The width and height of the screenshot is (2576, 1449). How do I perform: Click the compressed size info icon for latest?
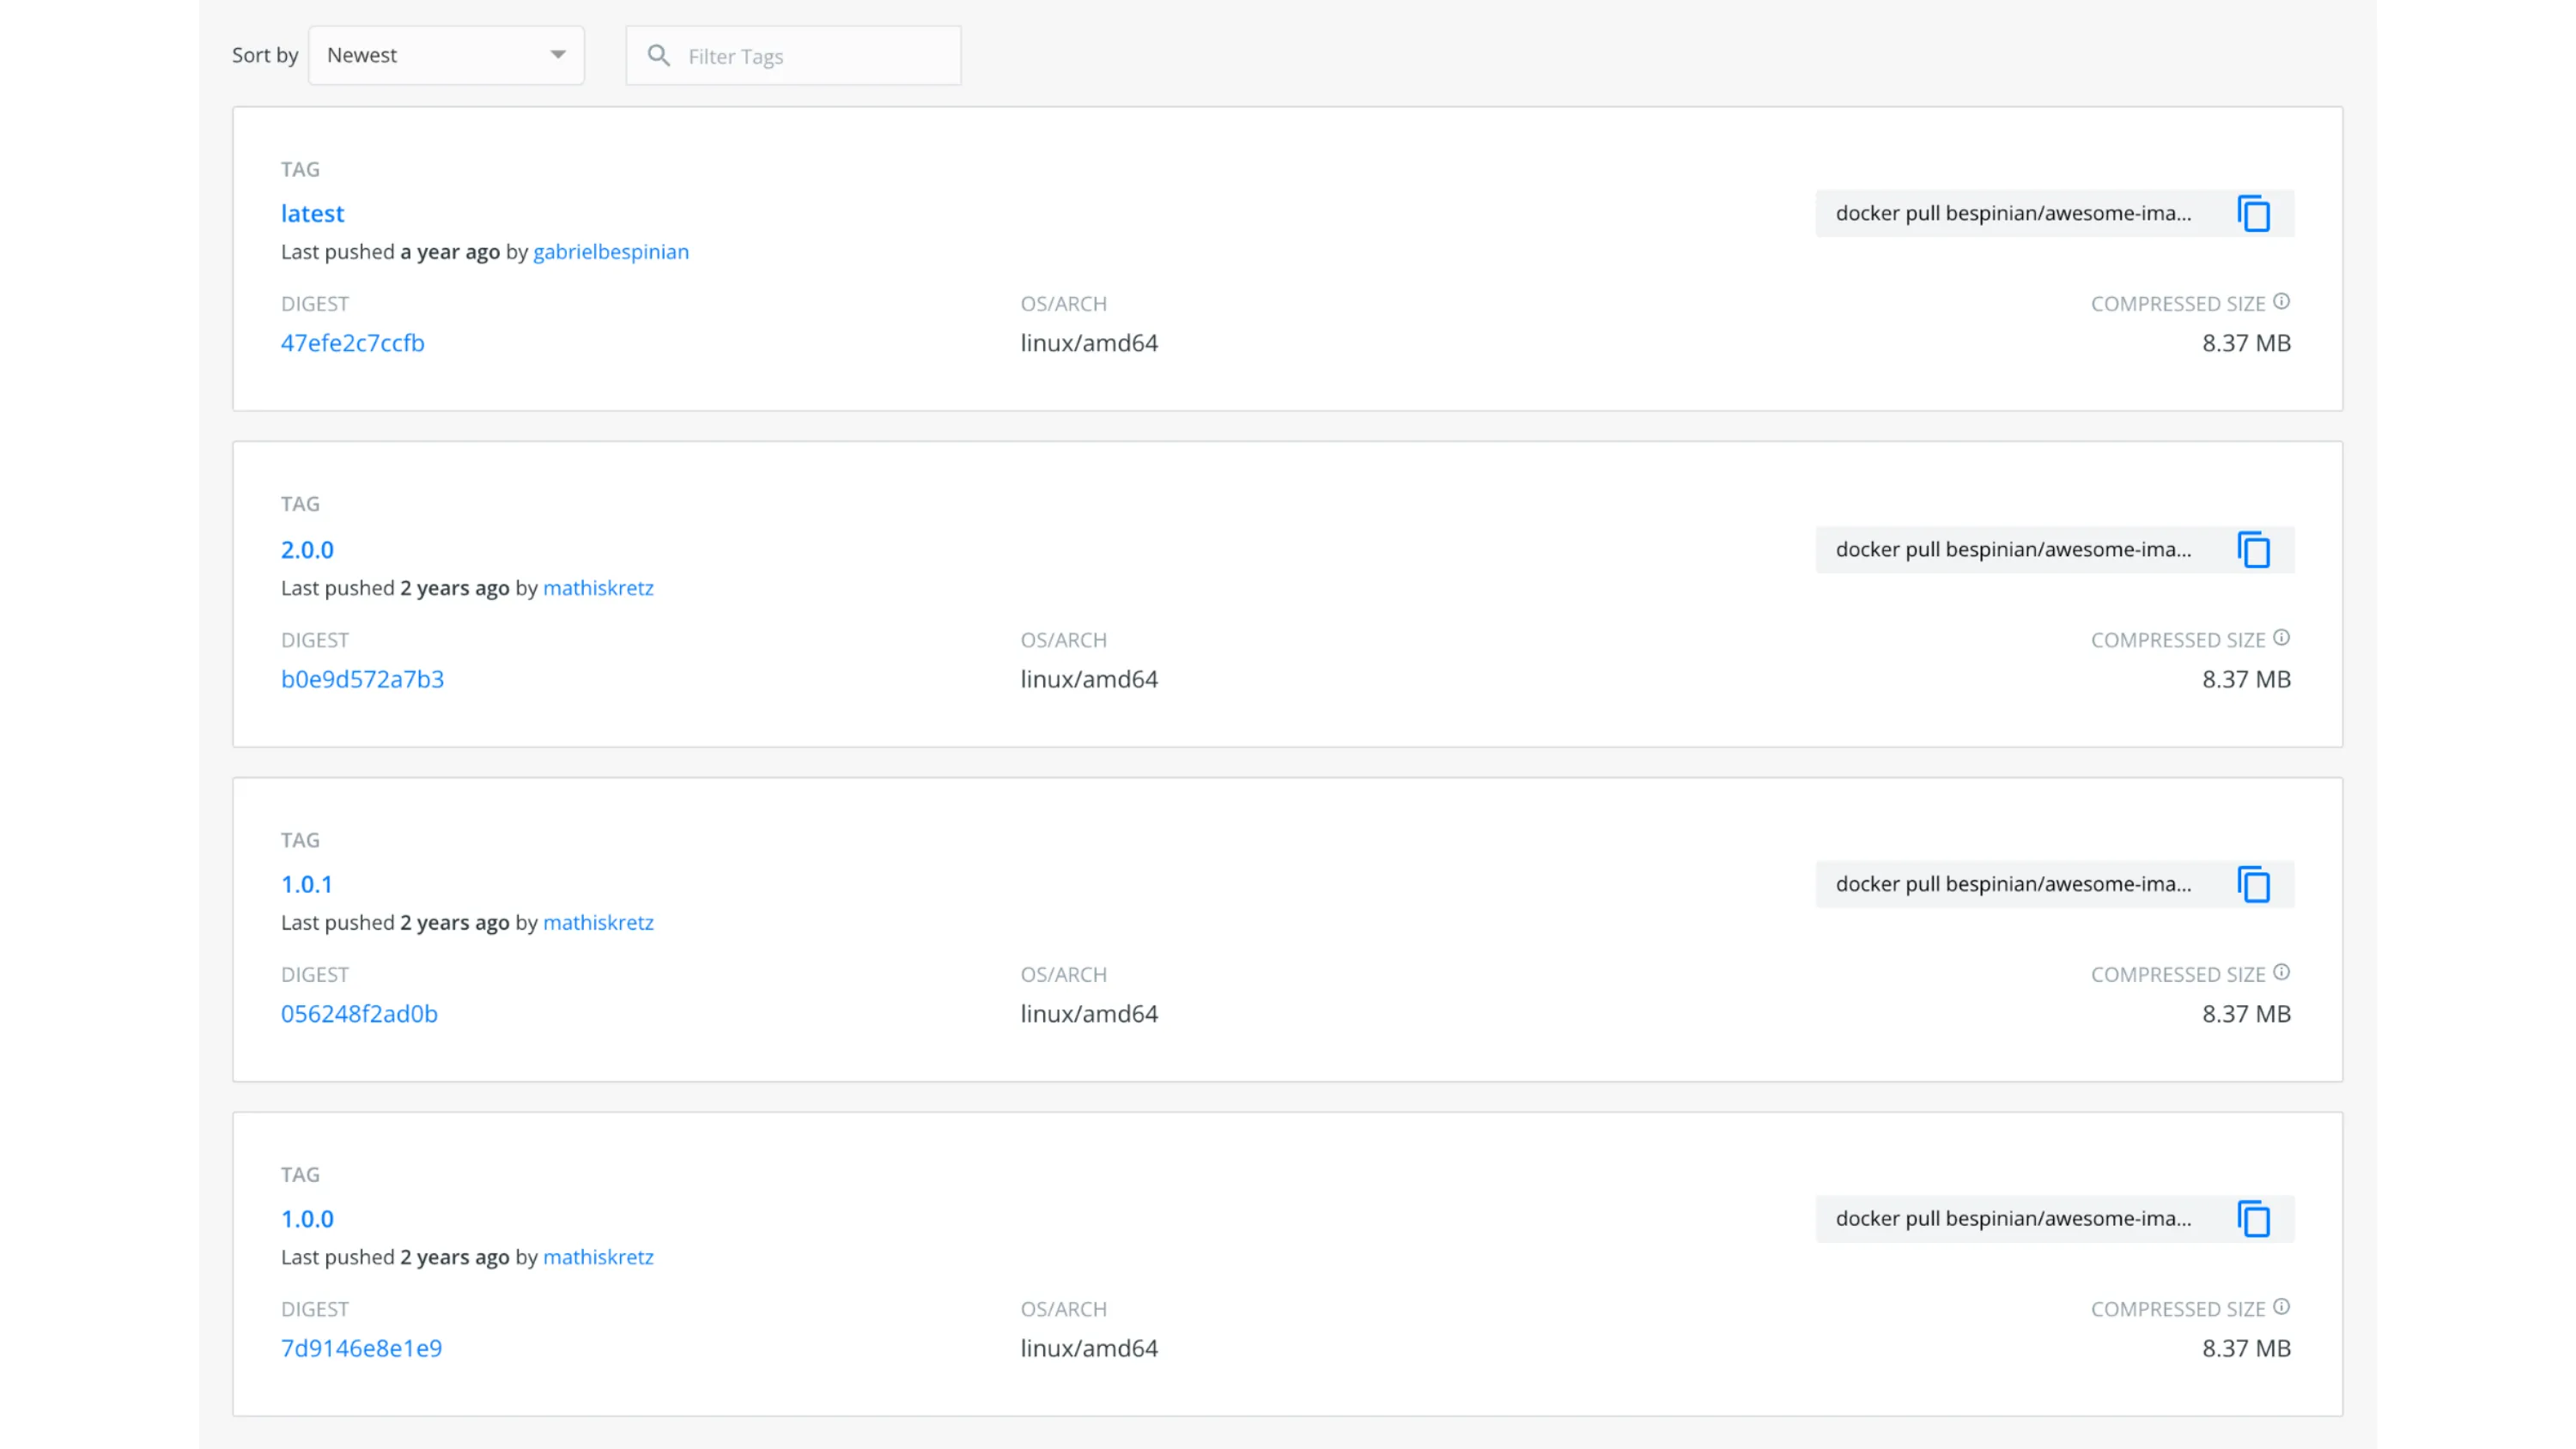tap(2281, 301)
